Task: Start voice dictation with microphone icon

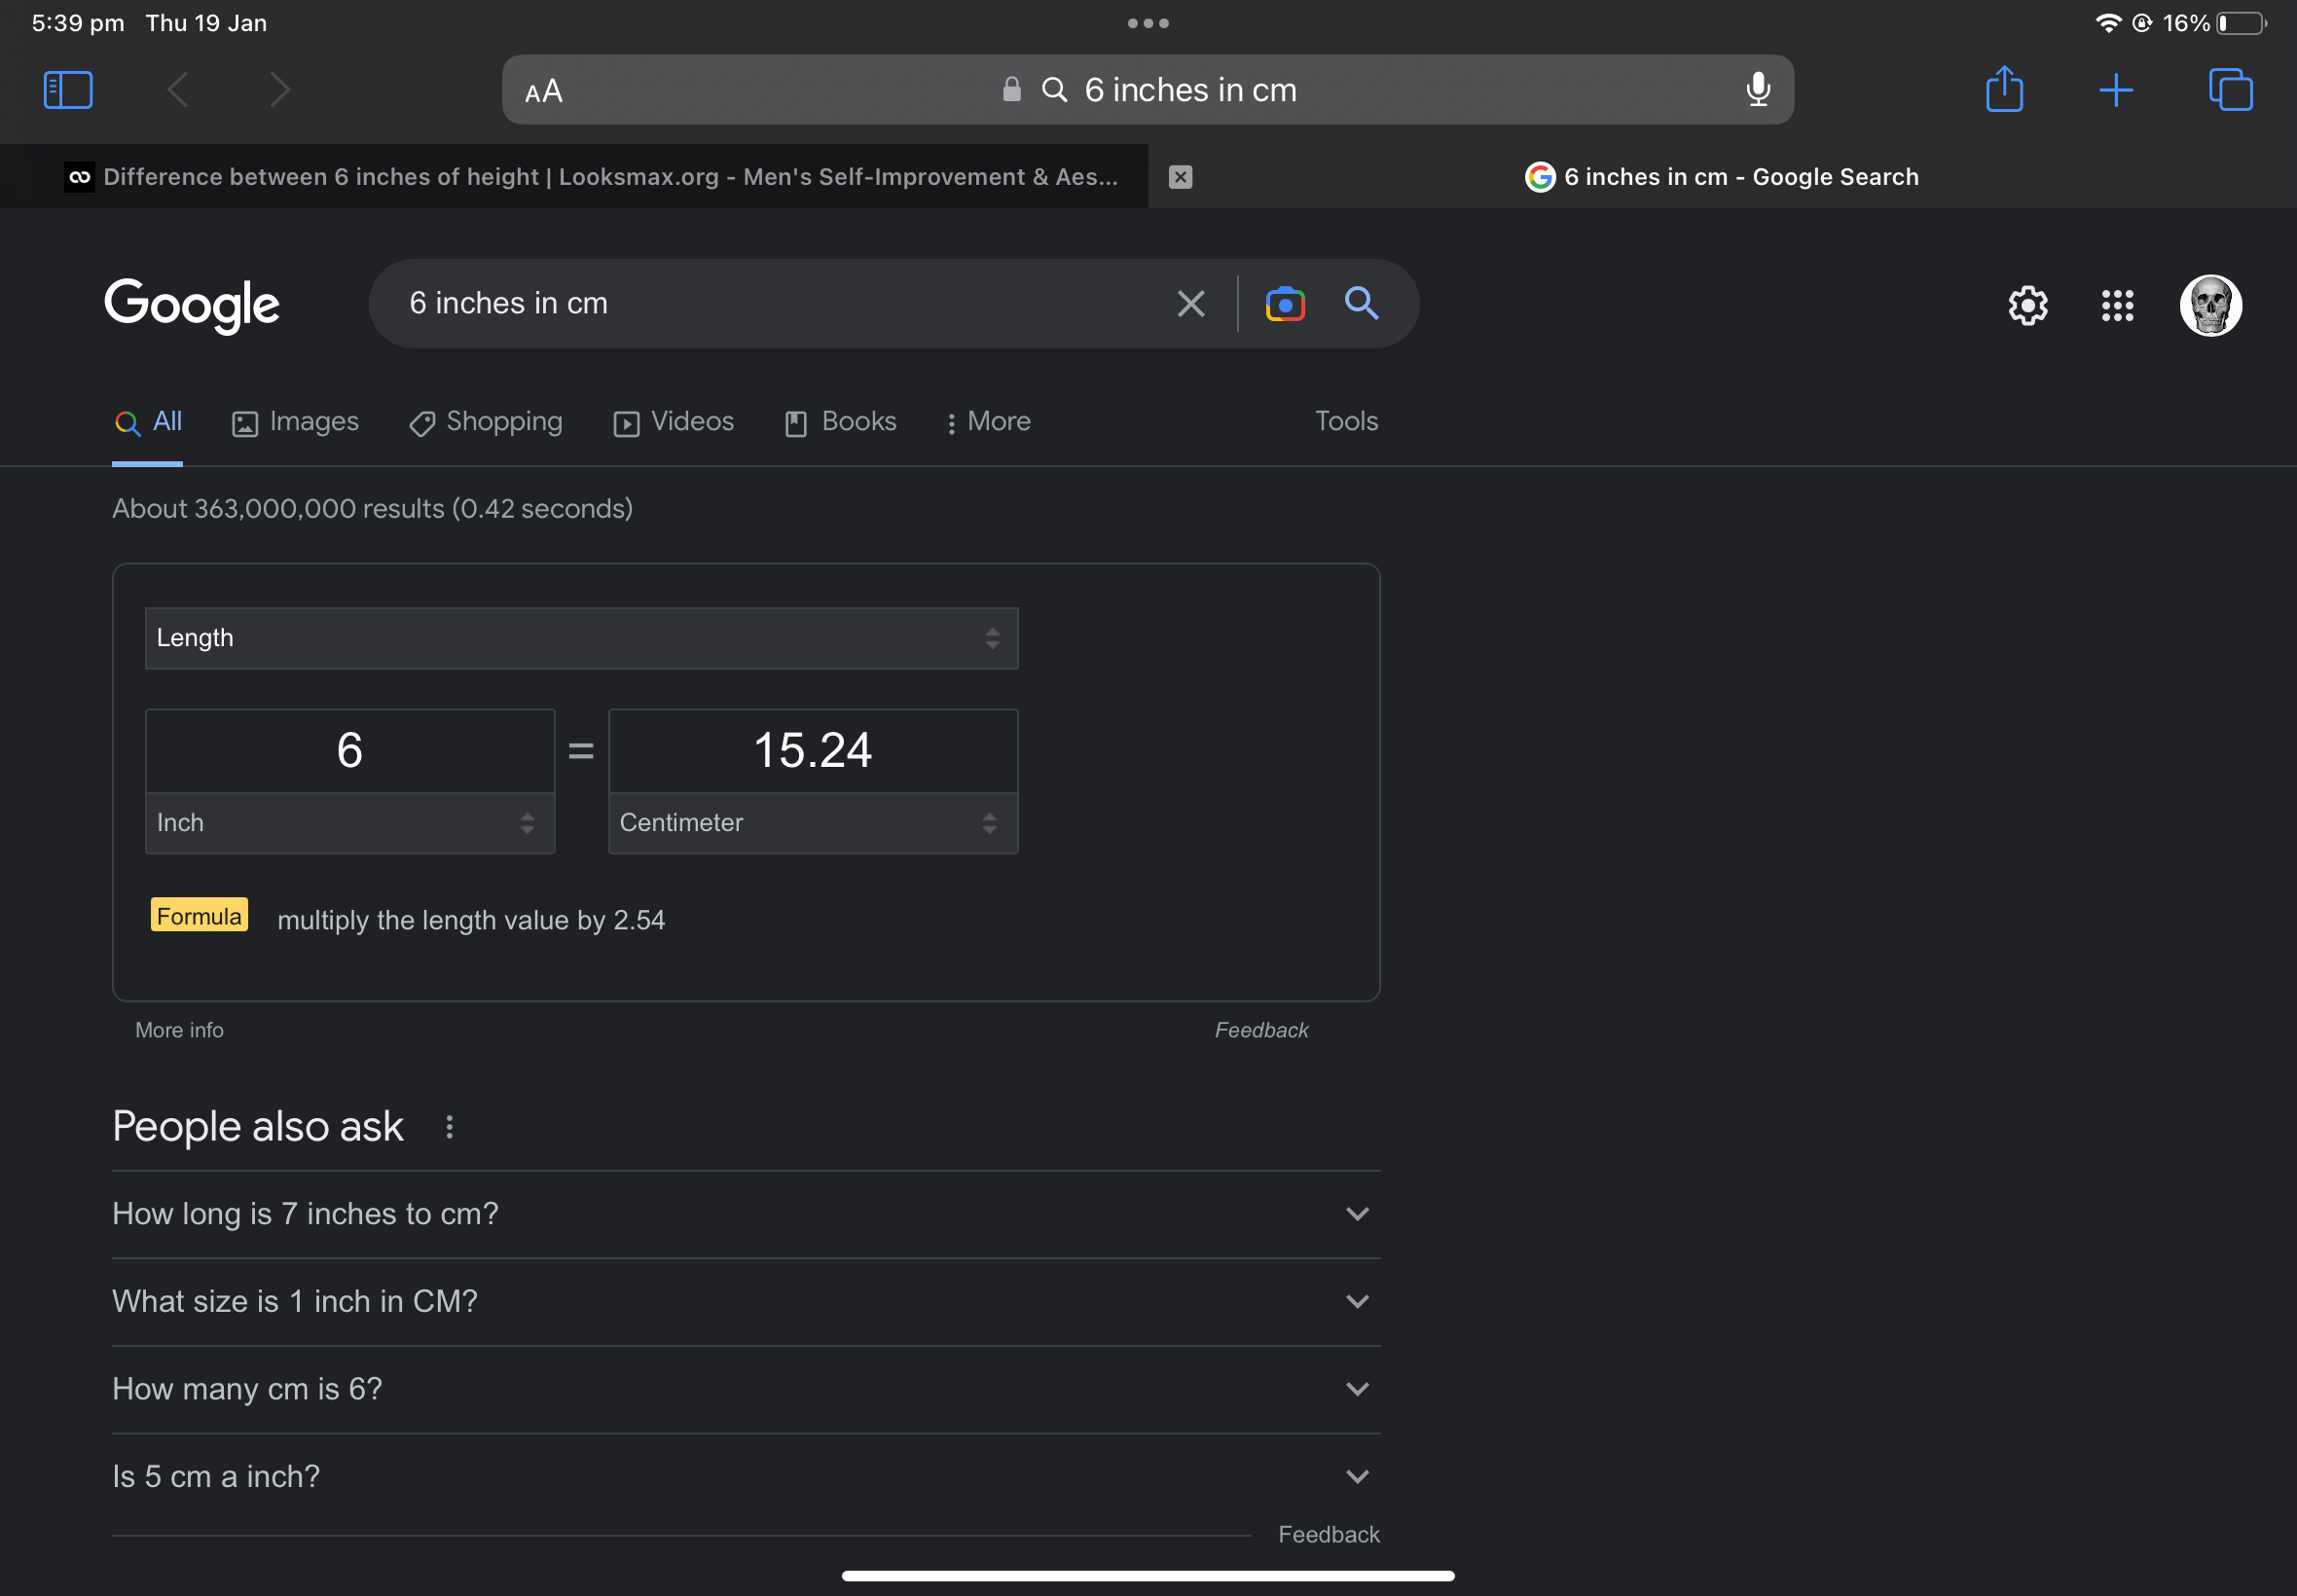Action: (x=1758, y=90)
